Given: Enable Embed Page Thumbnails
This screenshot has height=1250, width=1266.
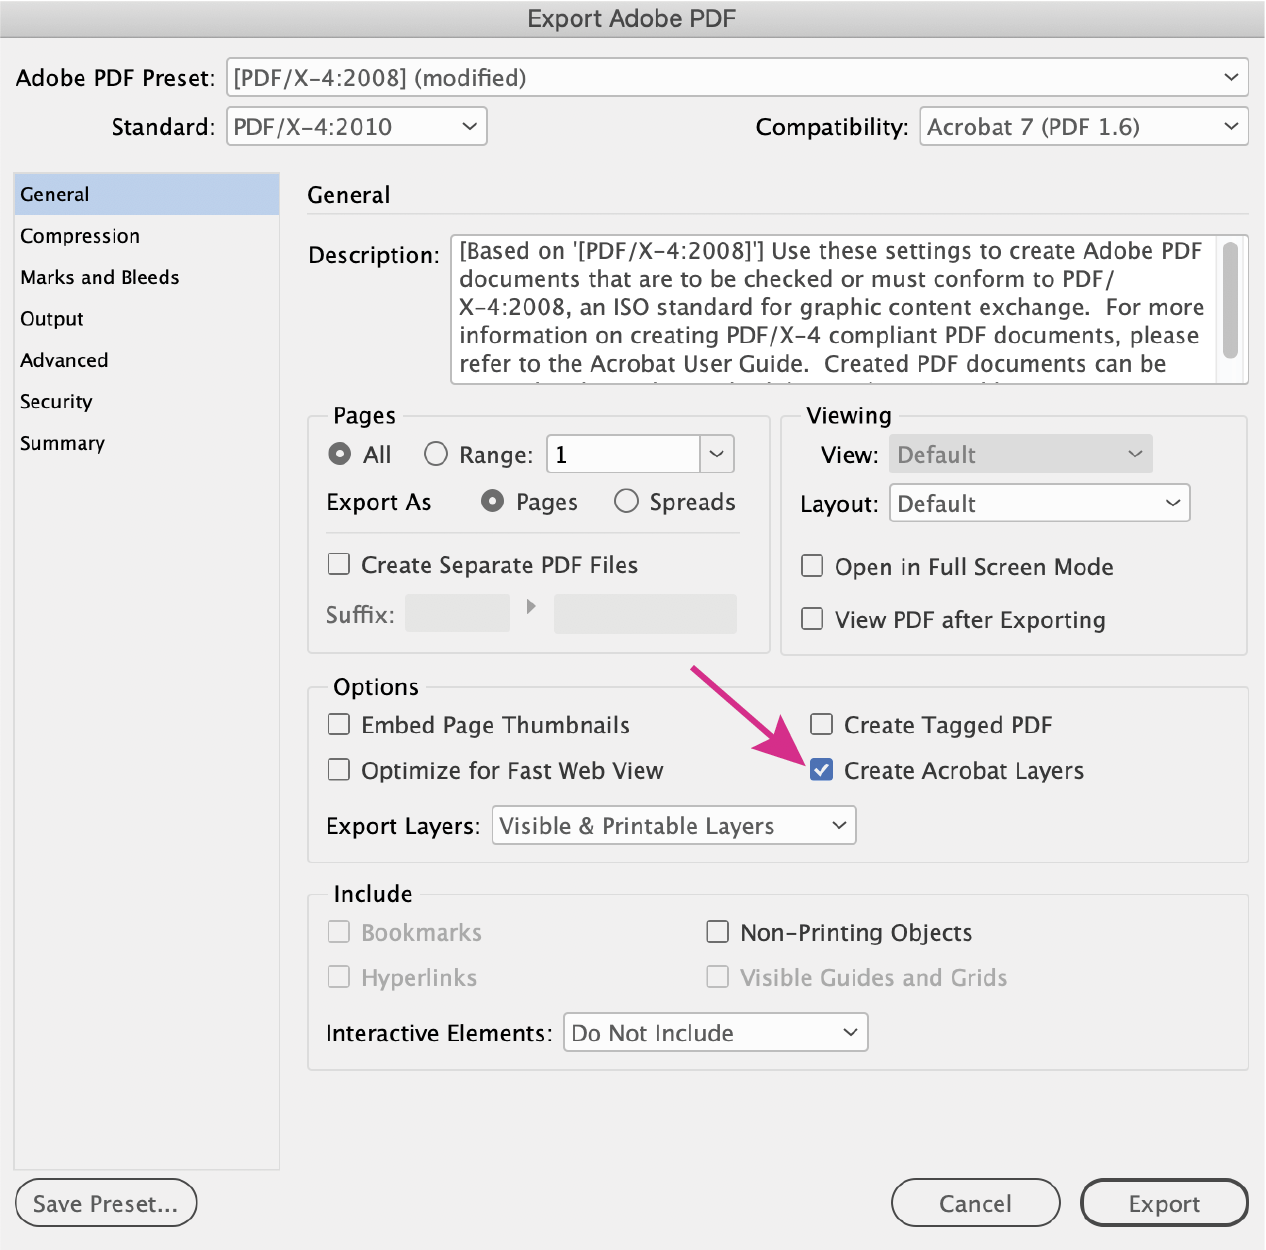Looking at the screenshot, I should click(x=339, y=724).
